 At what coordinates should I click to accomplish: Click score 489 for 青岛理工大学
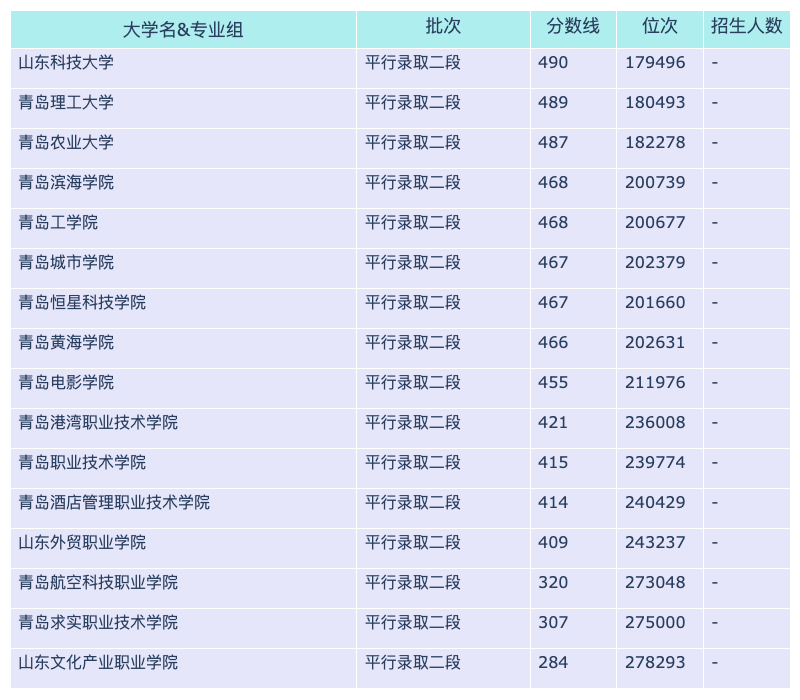pyautogui.click(x=553, y=102)
